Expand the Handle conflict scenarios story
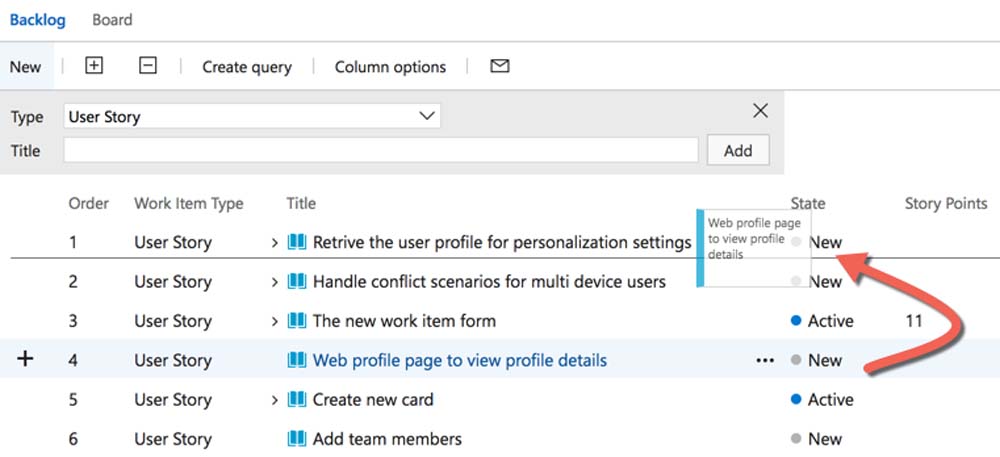 pos(275,282)
